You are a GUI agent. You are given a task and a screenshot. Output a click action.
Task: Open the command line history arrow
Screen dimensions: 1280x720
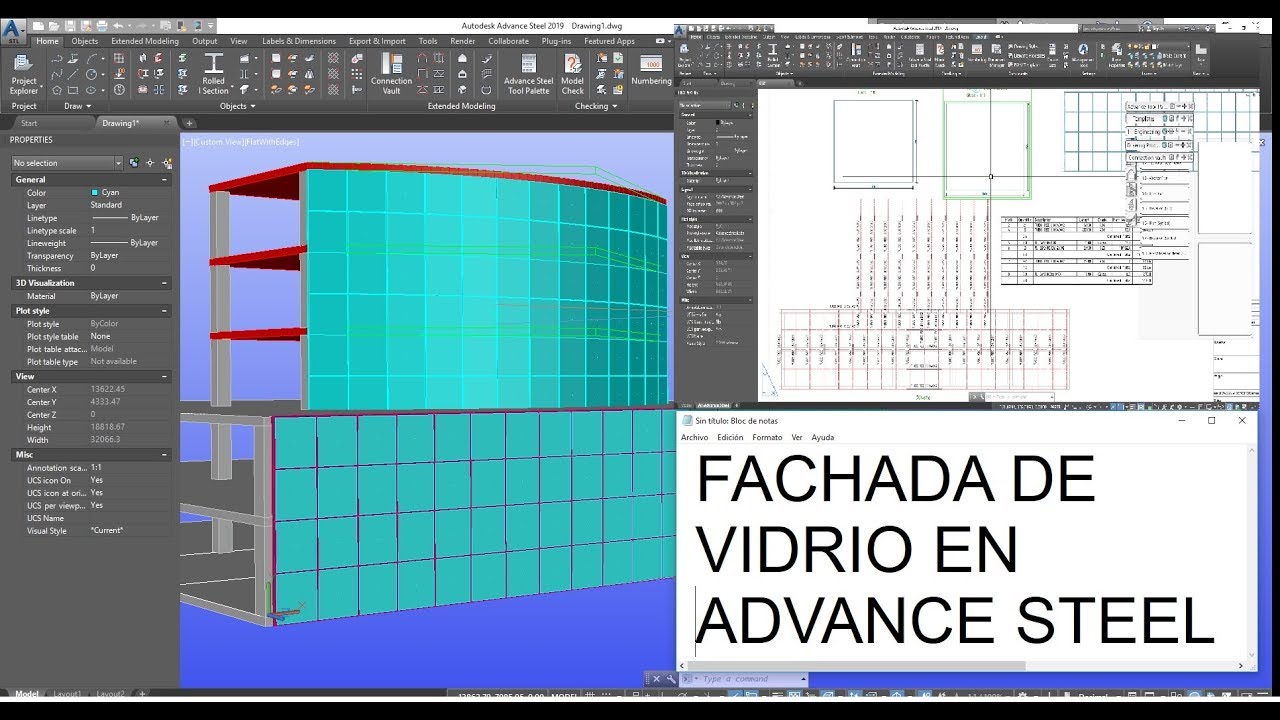point(803,679)
